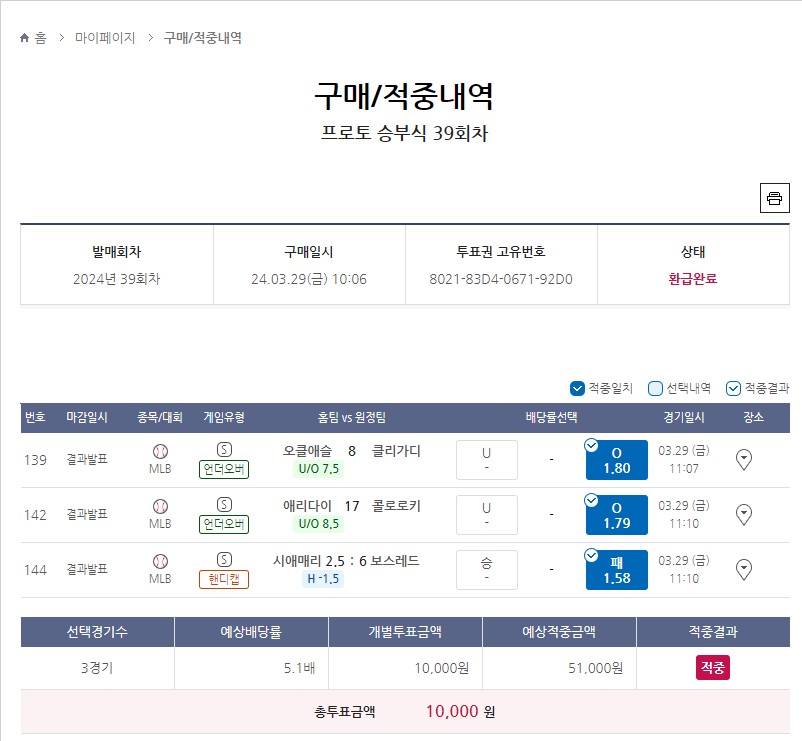802x741 pixels.
Task: Open venue pin for match 144
Action: [743, 569]
